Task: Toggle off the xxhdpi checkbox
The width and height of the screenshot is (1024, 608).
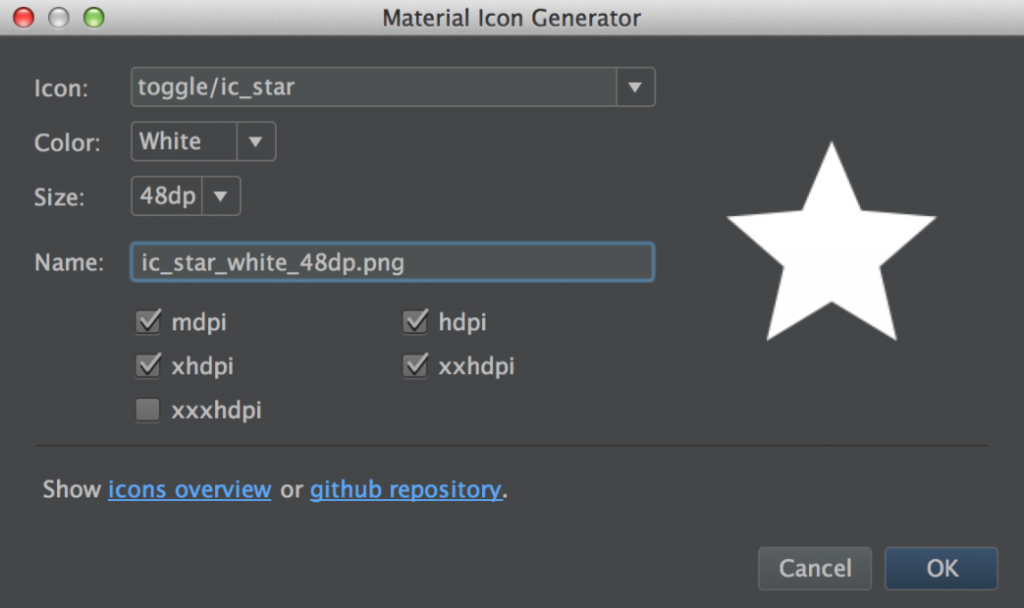Action: pos(415,365)
